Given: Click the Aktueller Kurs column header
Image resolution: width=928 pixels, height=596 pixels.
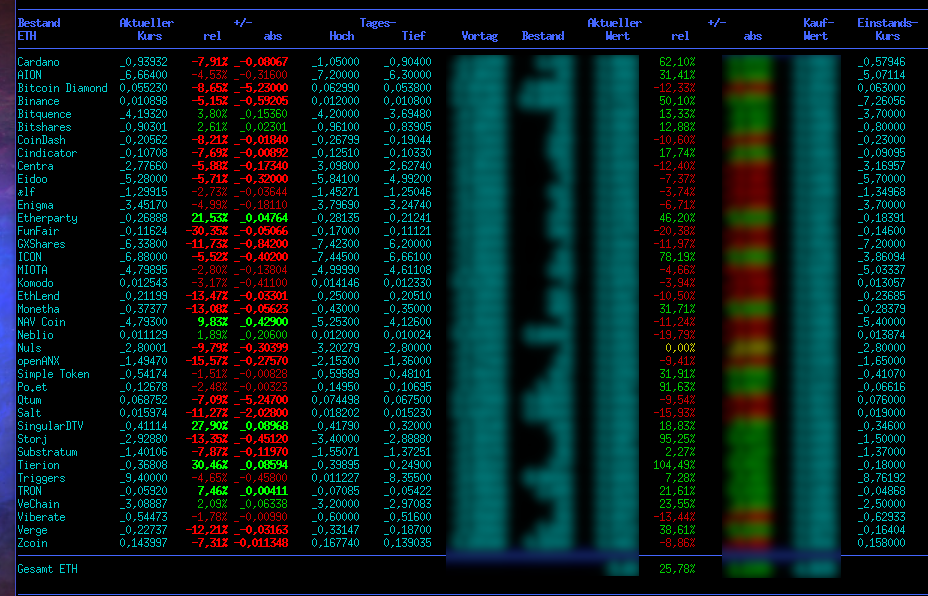Looking at the screenshot, I should 147,30.
